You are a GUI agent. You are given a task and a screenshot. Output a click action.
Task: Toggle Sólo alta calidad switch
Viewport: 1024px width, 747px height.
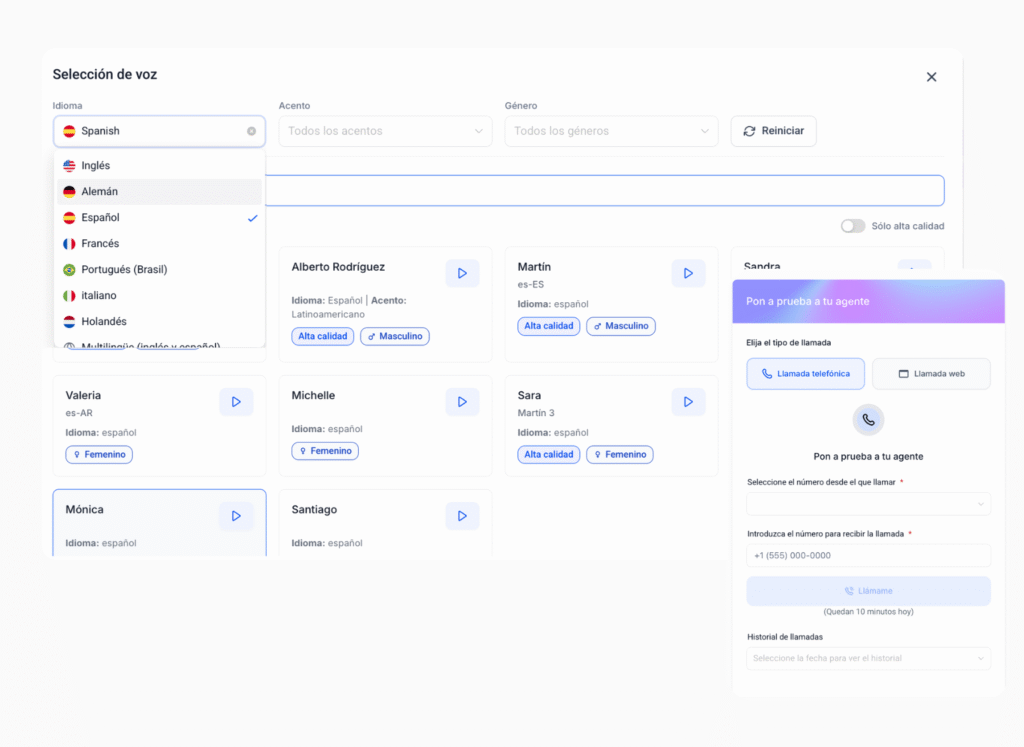852,226
